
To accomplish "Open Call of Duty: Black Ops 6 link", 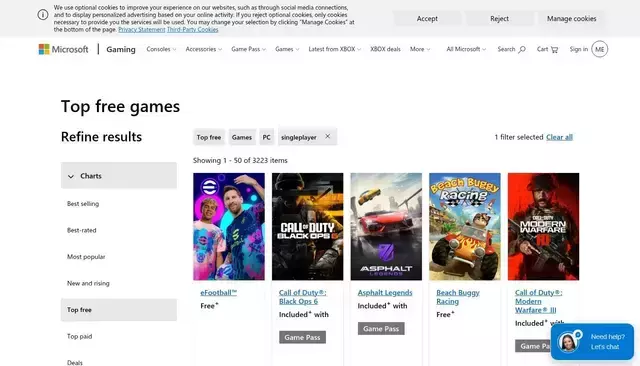I will tap(302, 297).
